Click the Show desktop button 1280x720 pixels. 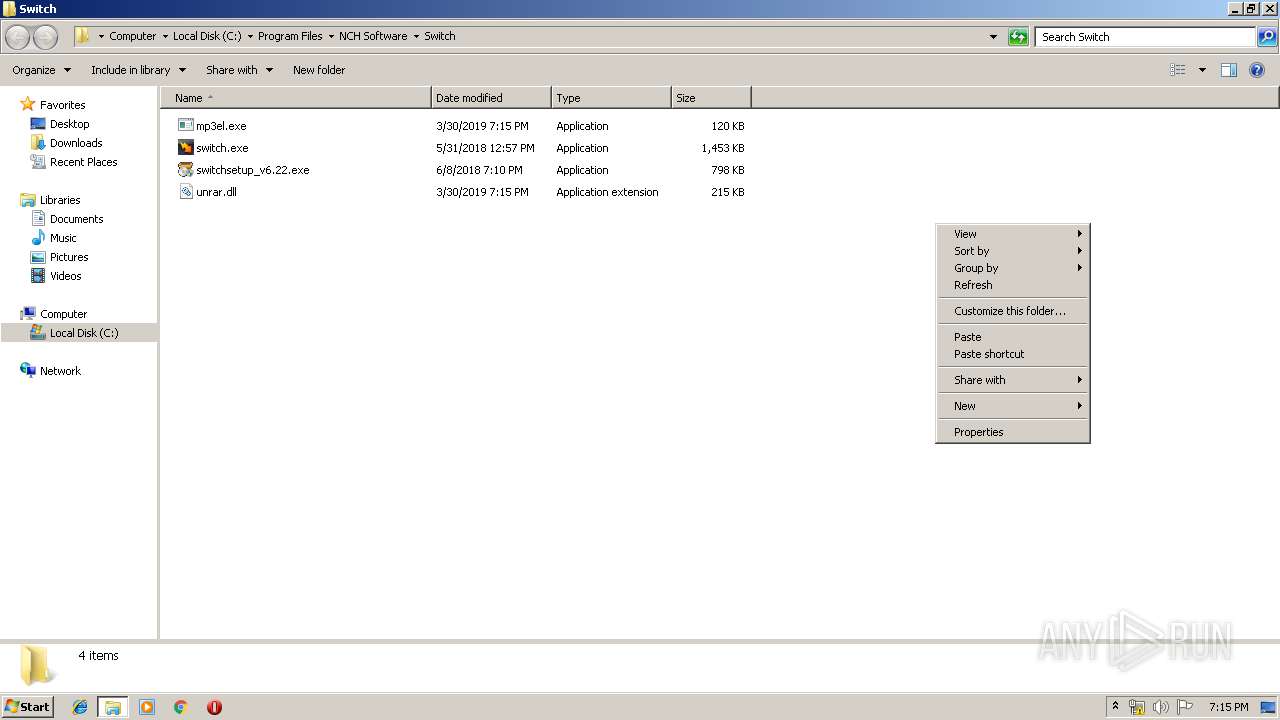(1269, 707)
